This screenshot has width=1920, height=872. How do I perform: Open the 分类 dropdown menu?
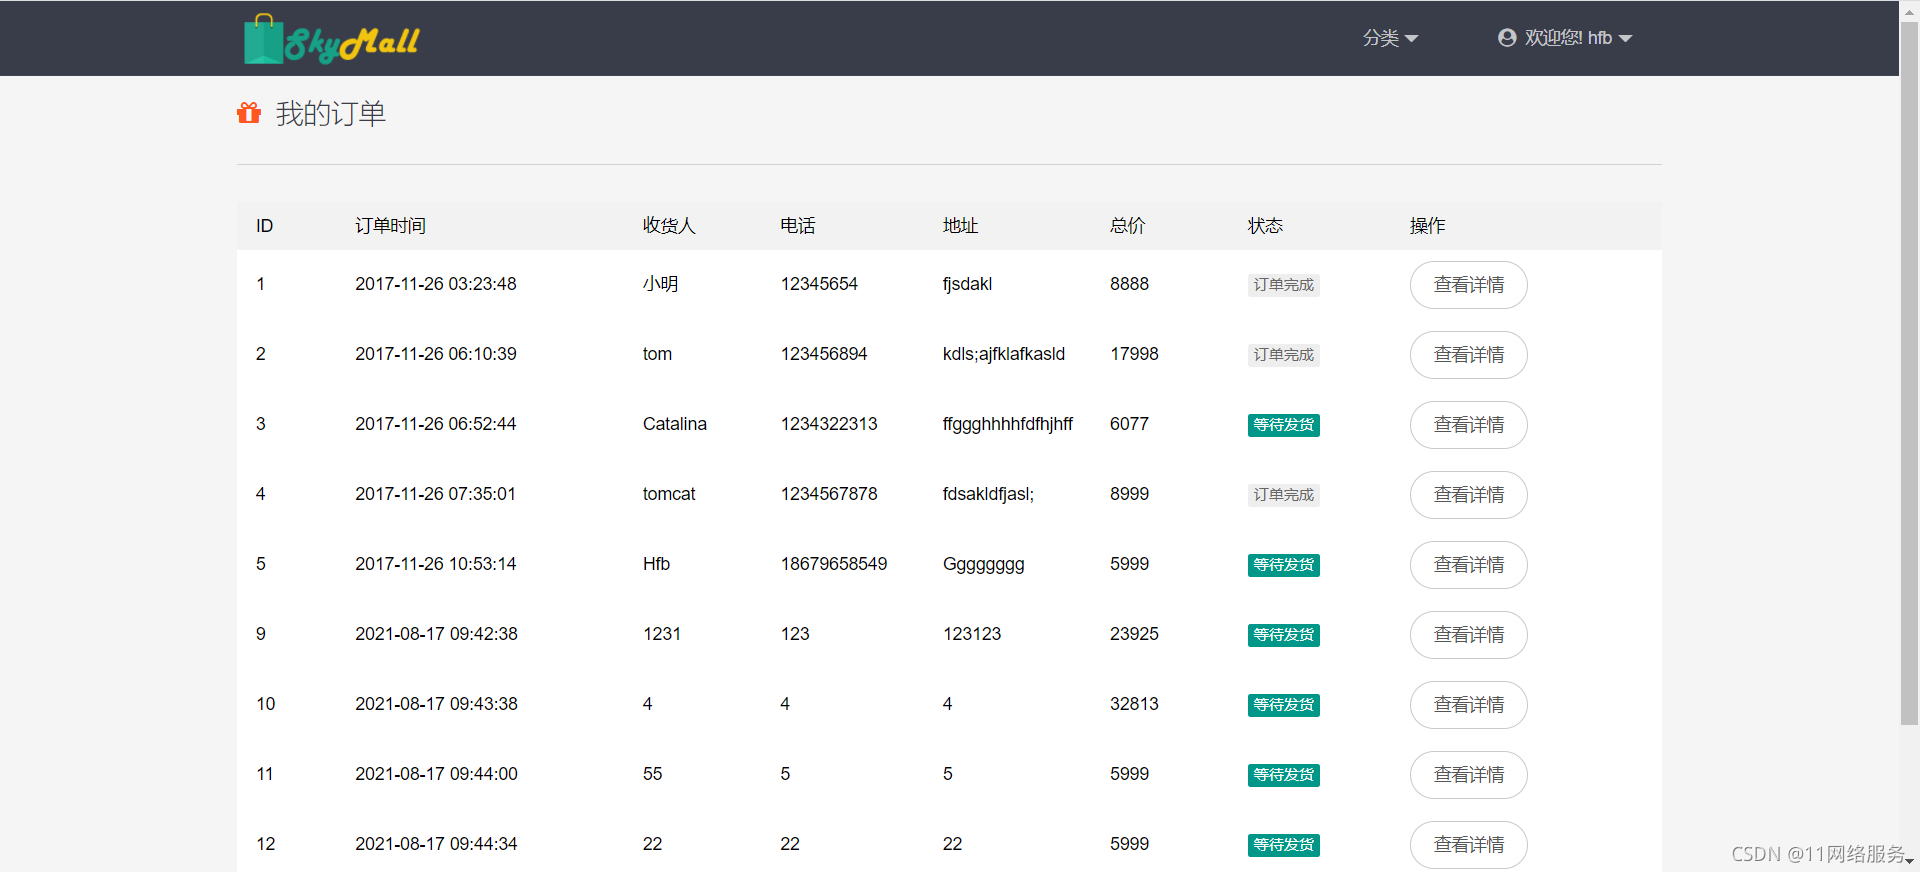[1390, 38]
